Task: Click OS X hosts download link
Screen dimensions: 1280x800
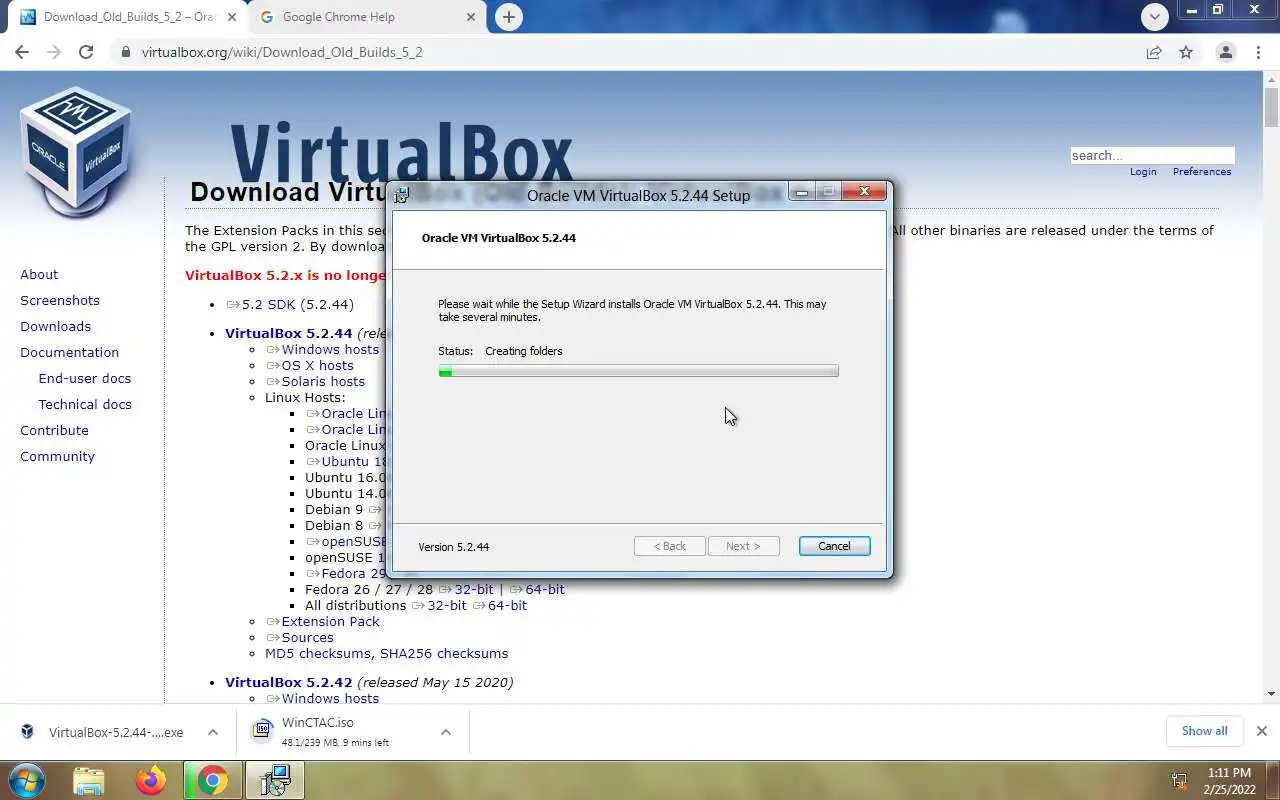Action: click(310, 365)
